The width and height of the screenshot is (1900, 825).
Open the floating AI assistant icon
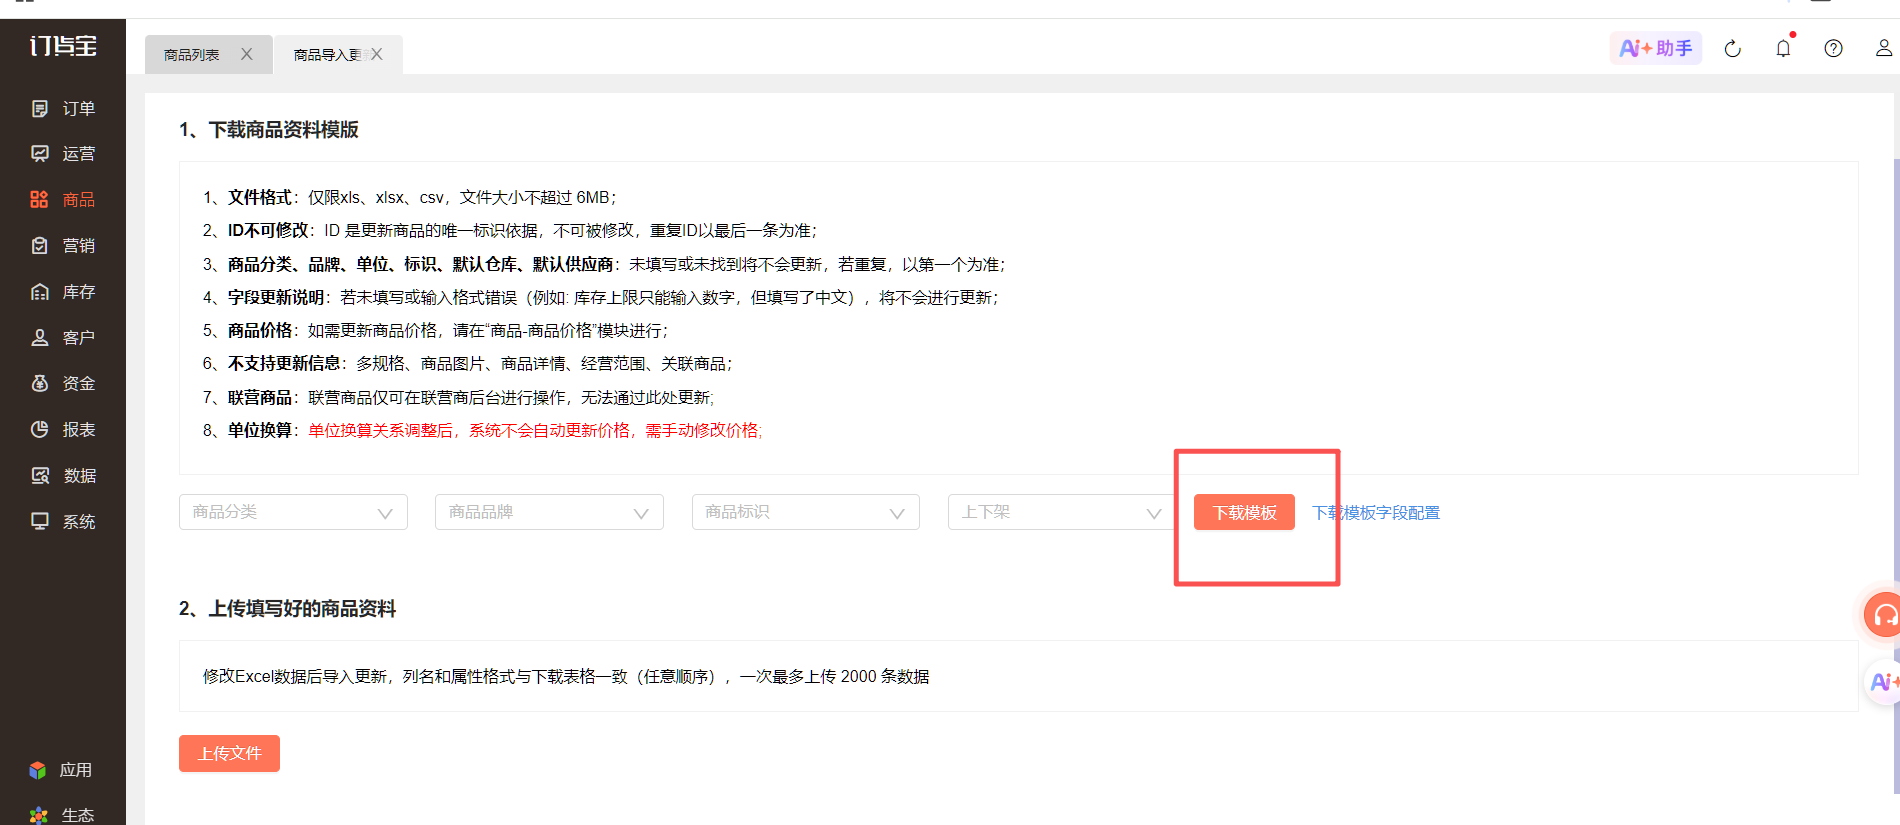[1883, 682]
